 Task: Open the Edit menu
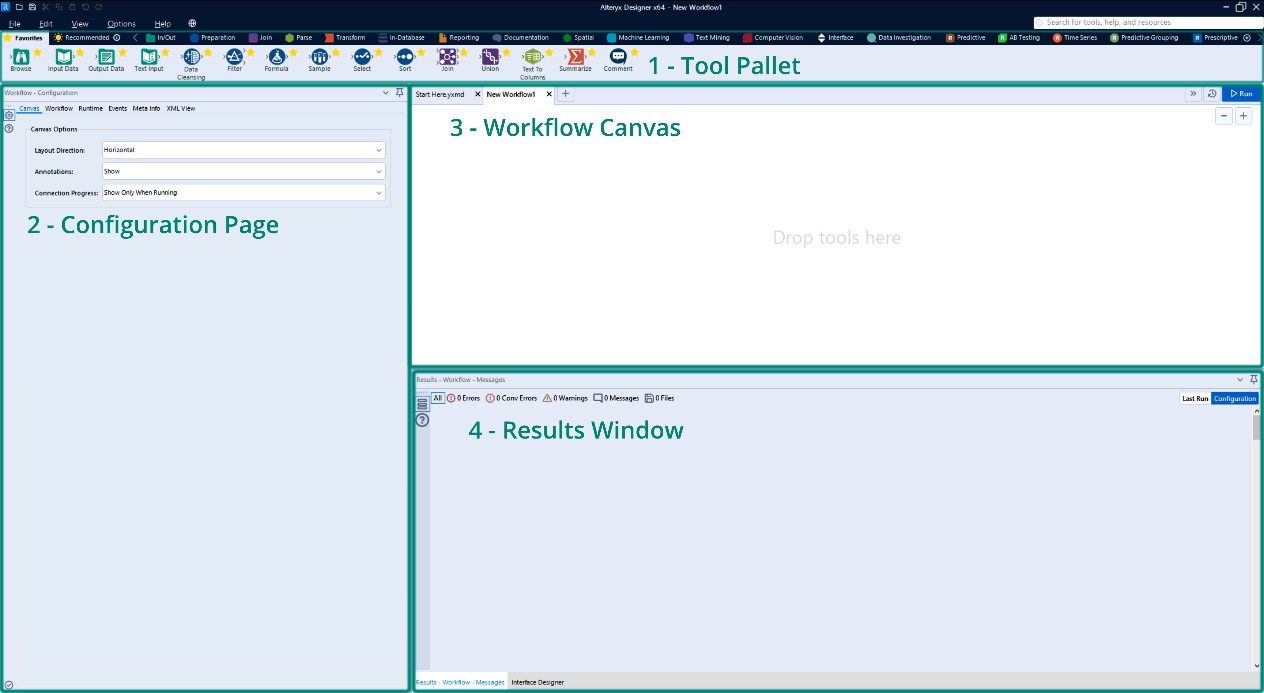(46, 23)
